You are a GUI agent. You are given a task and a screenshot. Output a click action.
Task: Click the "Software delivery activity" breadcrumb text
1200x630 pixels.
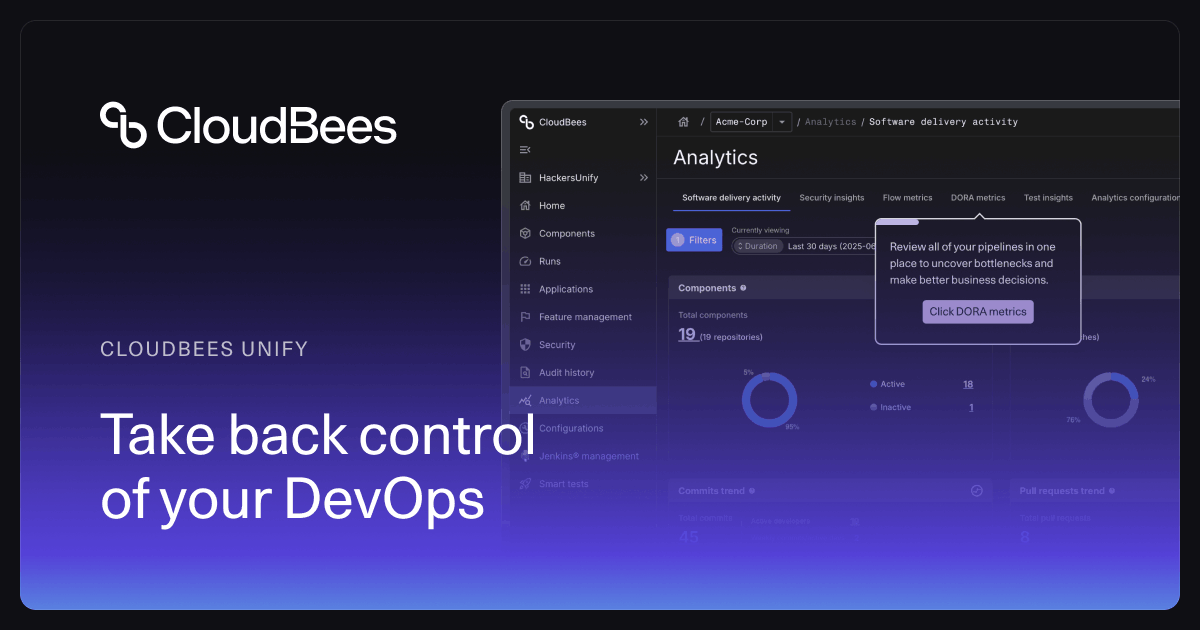point(943,122)
